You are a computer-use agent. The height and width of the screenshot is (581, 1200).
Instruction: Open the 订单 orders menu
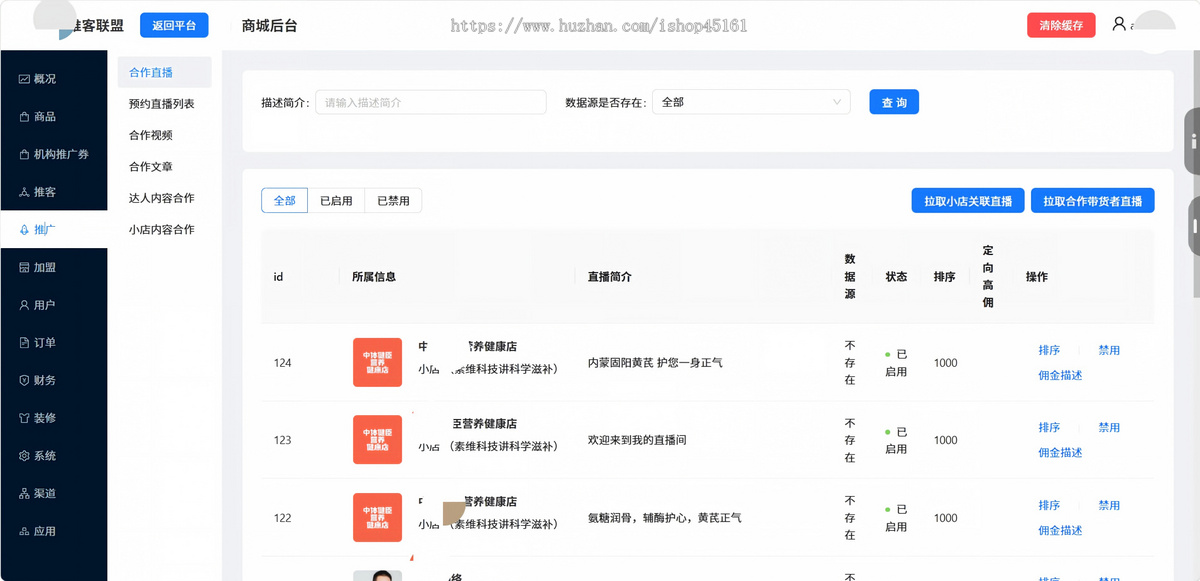pyautogui.click(x=53, y=343)
